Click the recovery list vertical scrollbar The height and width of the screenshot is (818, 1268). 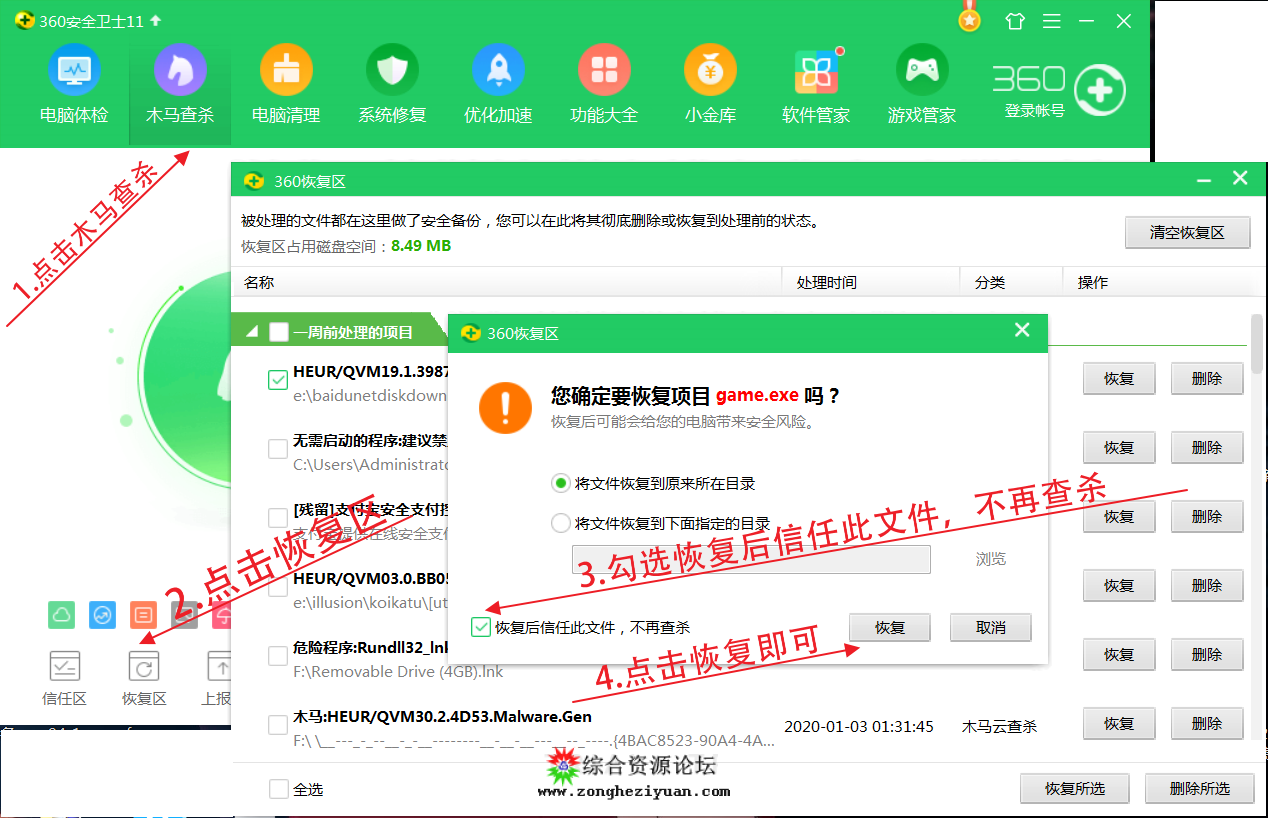1257,343
